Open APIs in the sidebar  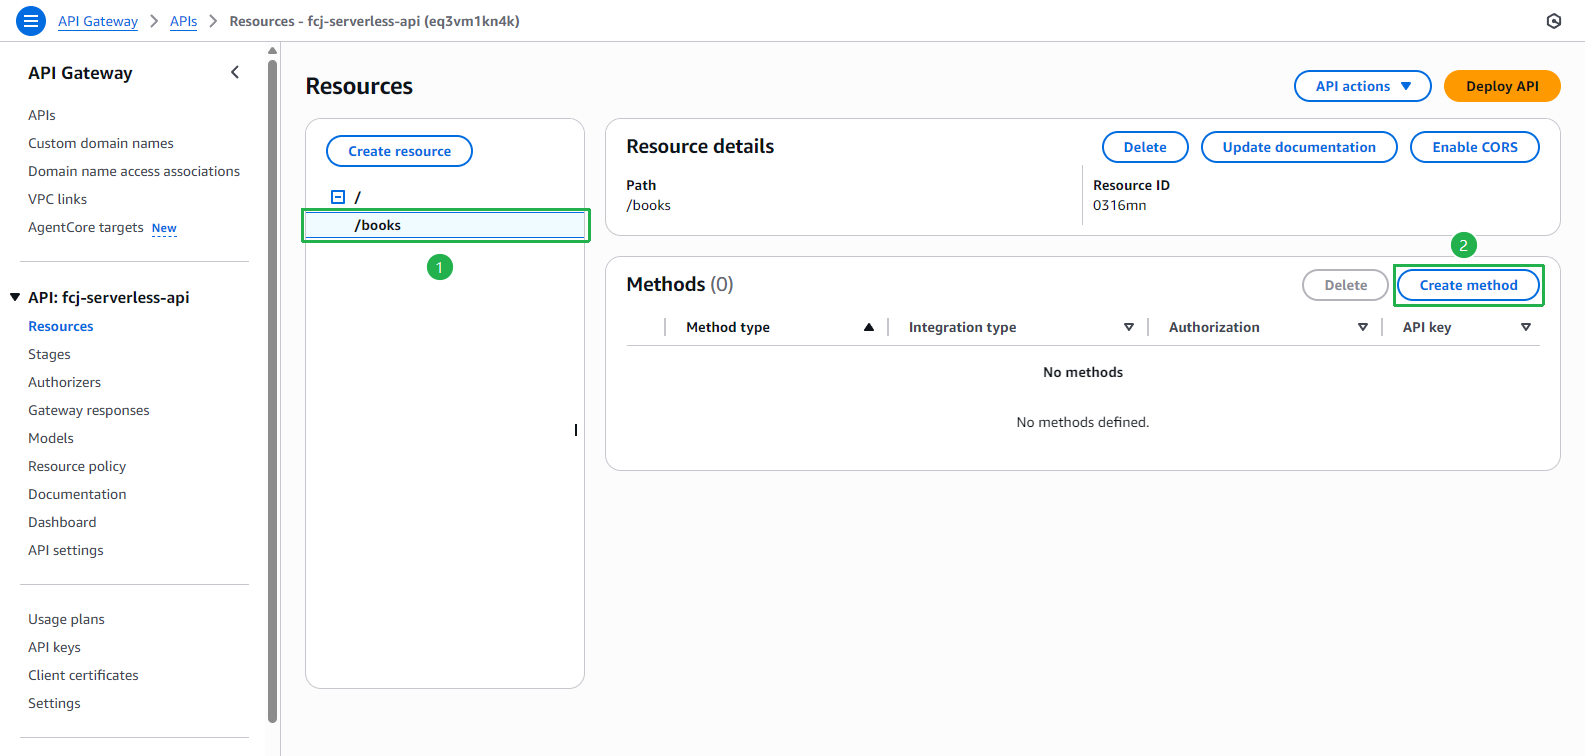(42, 115)
